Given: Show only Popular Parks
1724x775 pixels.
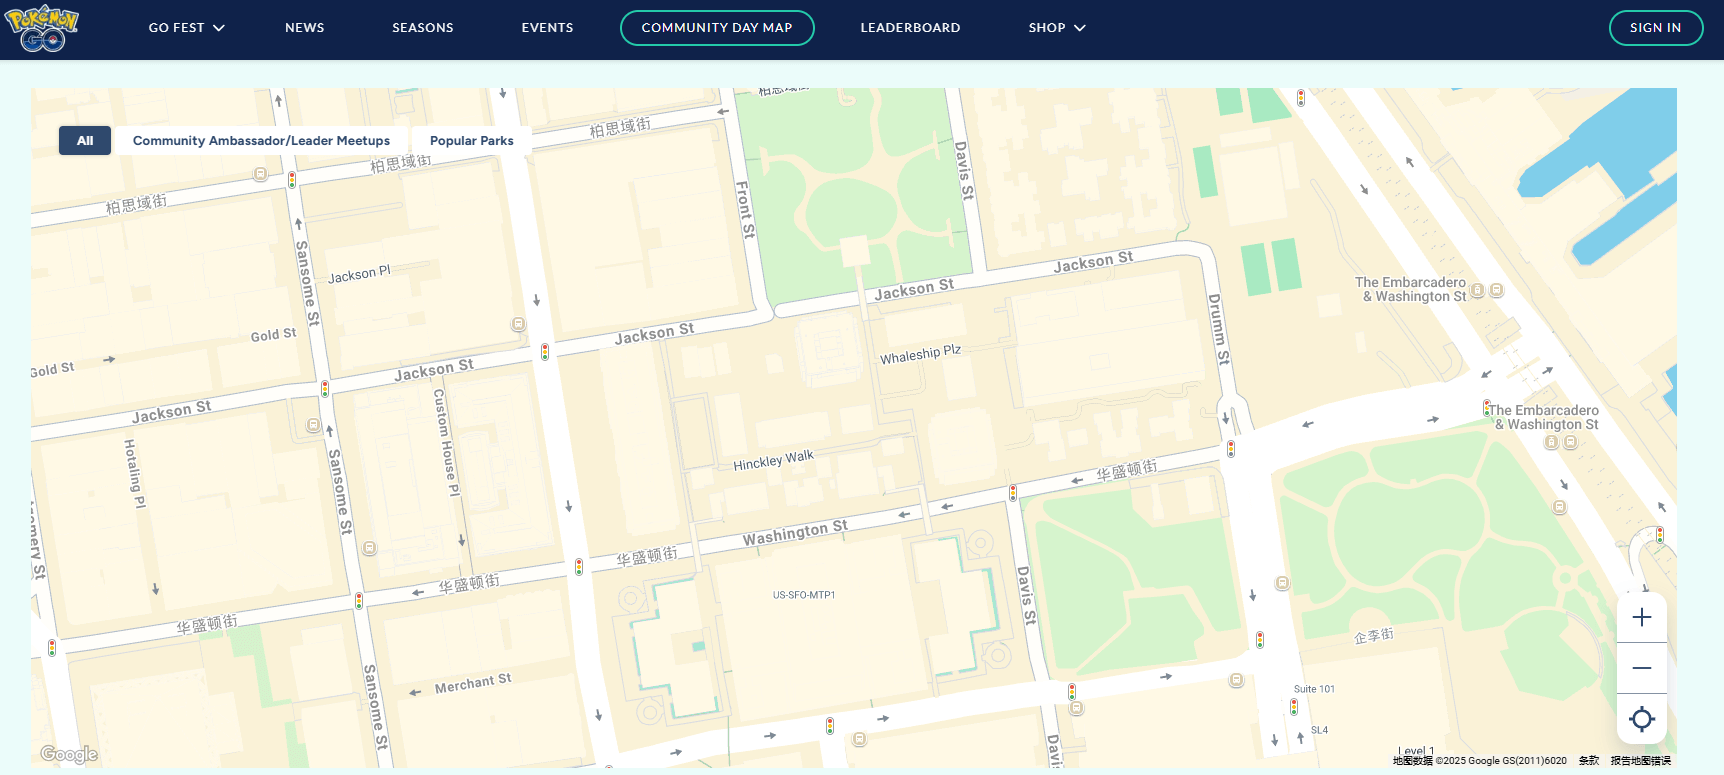Looking at the screenshot, I should tap(471, 141).
